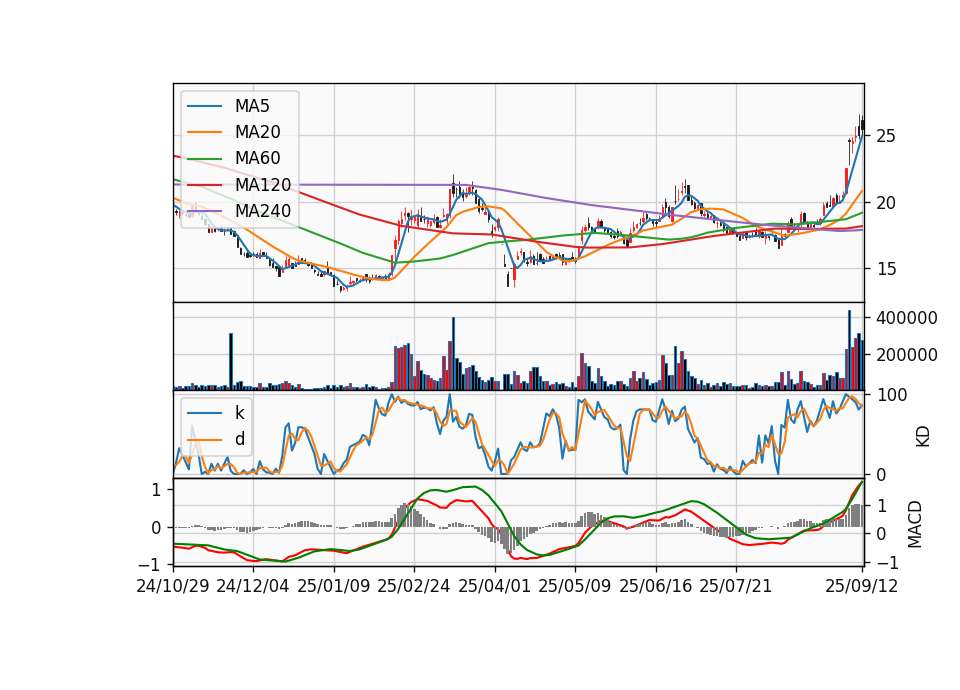Click the price axis value 20
Screen dimensions: 960x690
[885, 203]
